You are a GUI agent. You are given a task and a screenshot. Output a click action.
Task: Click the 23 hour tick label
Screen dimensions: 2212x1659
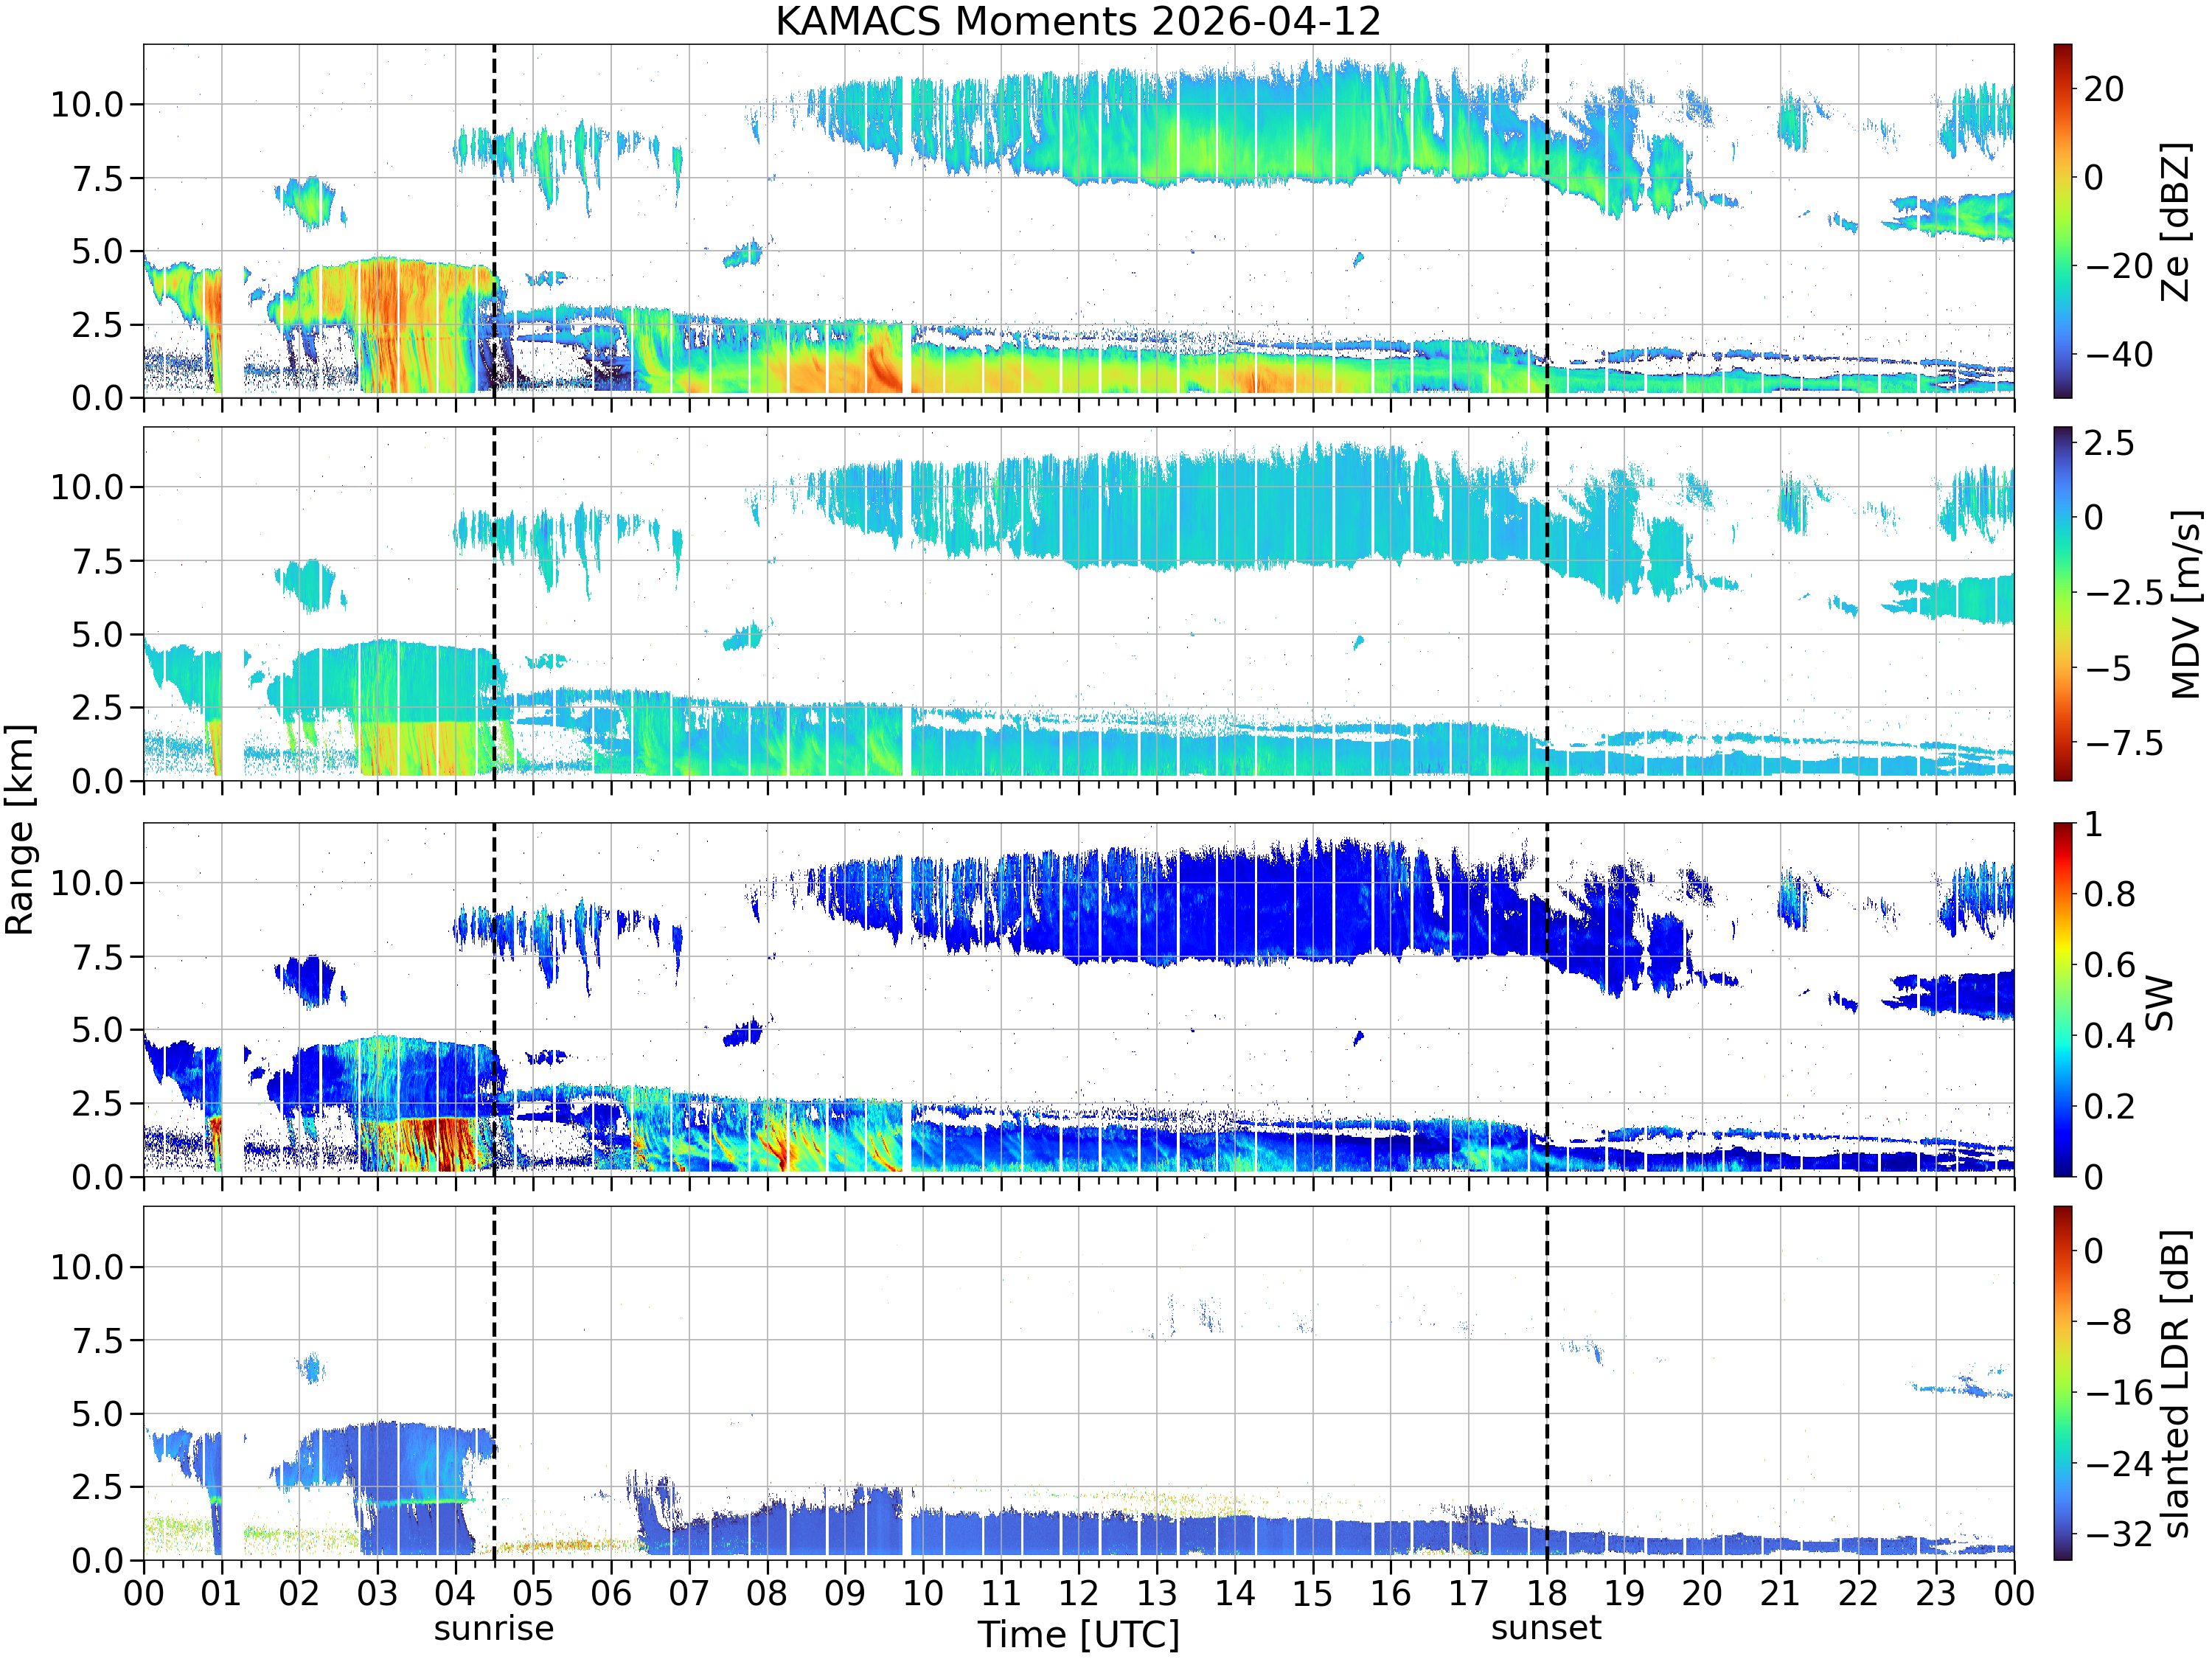click(1936, 1593)
